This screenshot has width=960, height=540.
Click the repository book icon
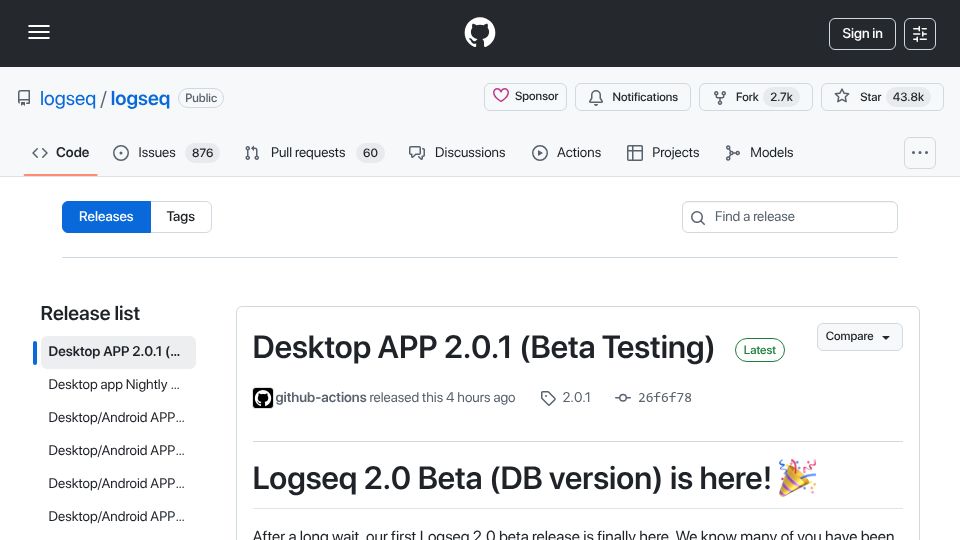point(24,98)
